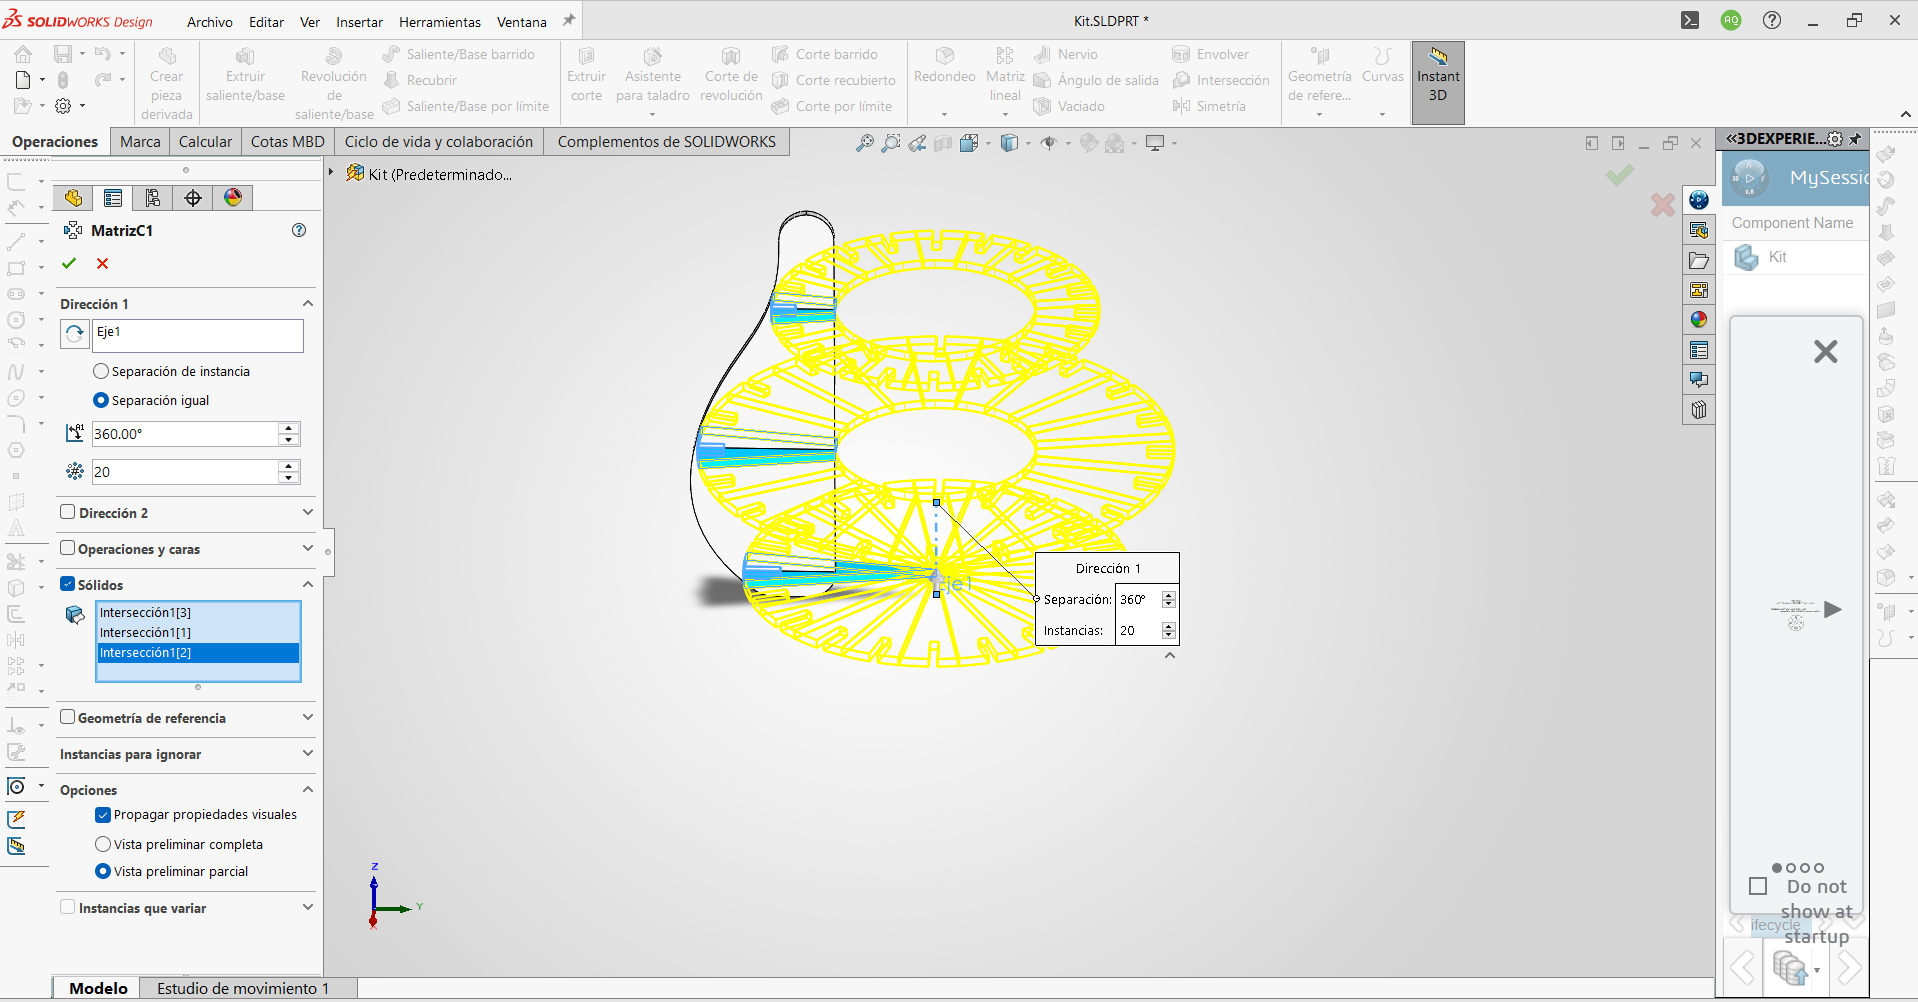1918x1002 pixels.
Task: Open the Archivo menu
Action: [210, 22]
